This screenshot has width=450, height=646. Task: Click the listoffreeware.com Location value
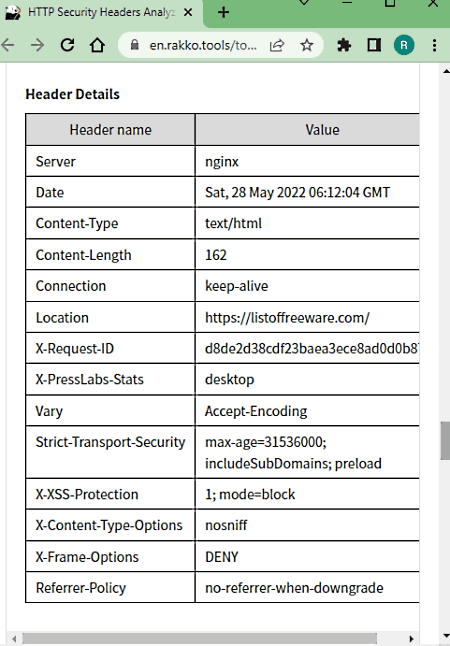point(287,318)
